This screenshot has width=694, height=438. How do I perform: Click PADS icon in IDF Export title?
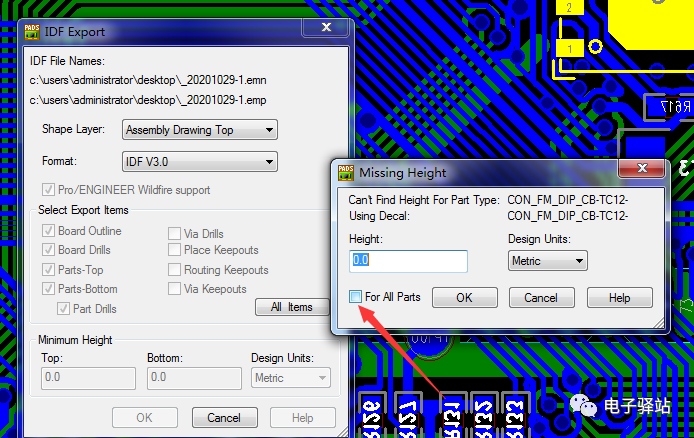coord(32,32)
